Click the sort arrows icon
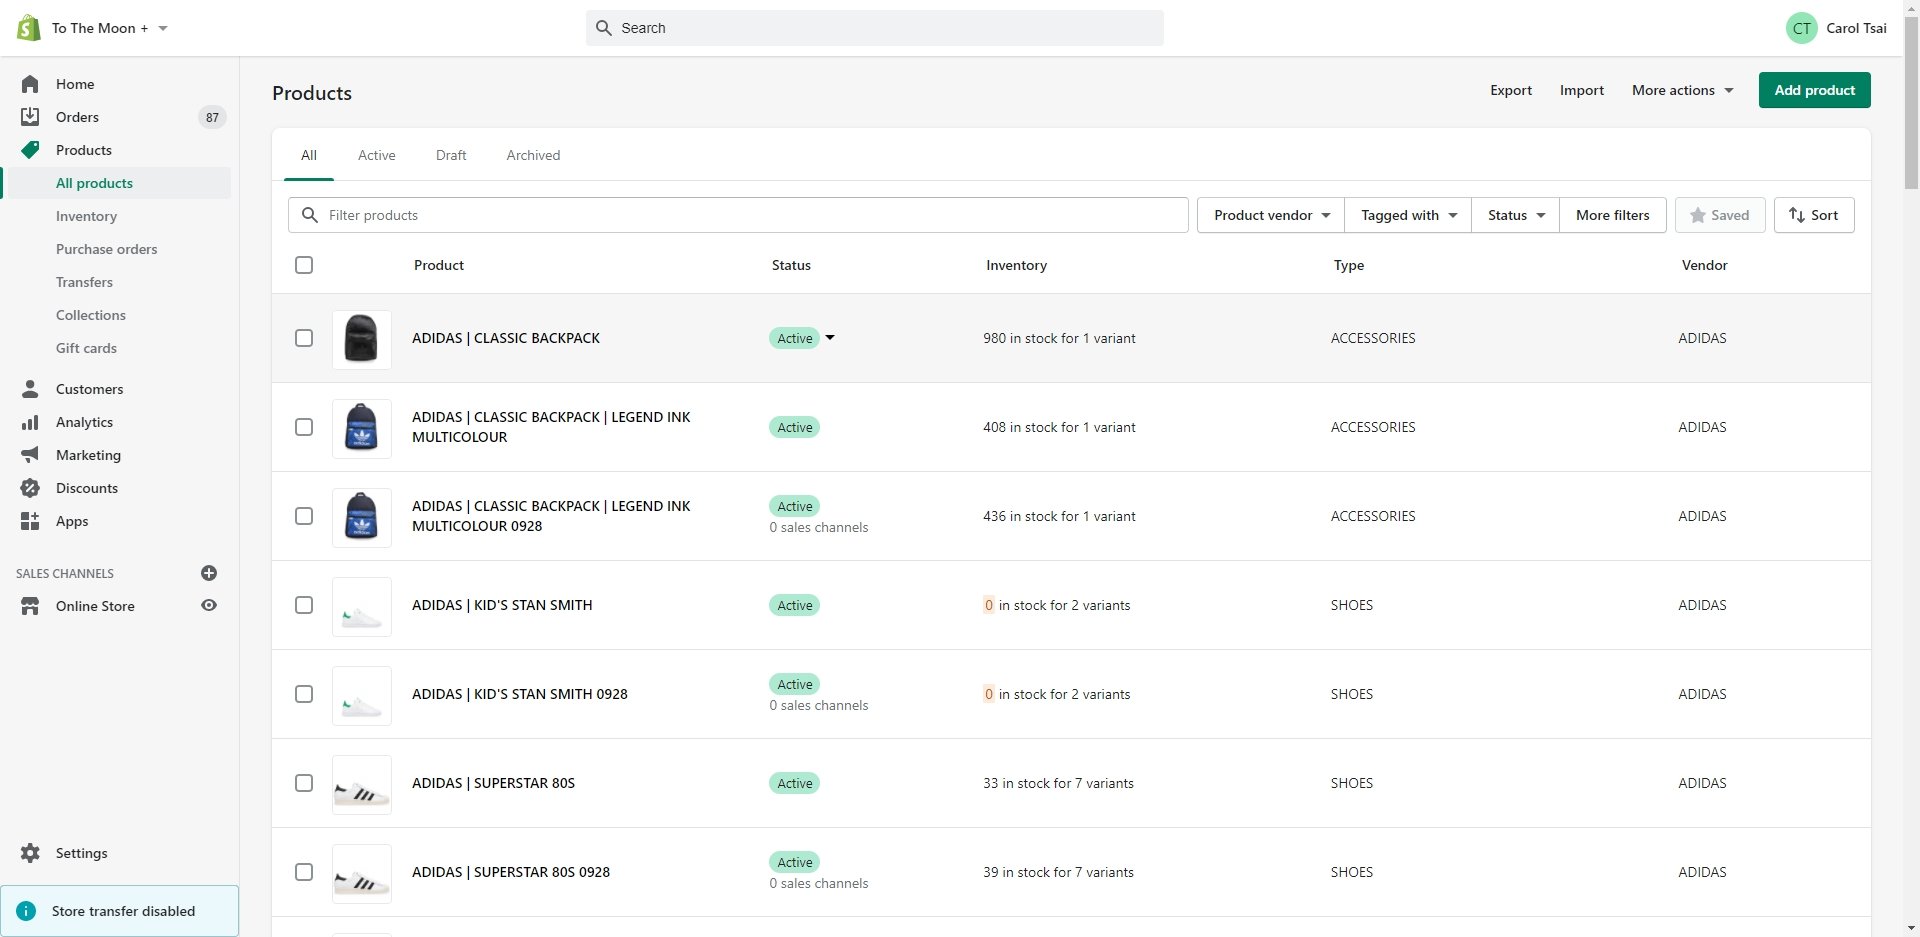Image resolution: width=1920 pixels, height=937 pixels. 1797,215
